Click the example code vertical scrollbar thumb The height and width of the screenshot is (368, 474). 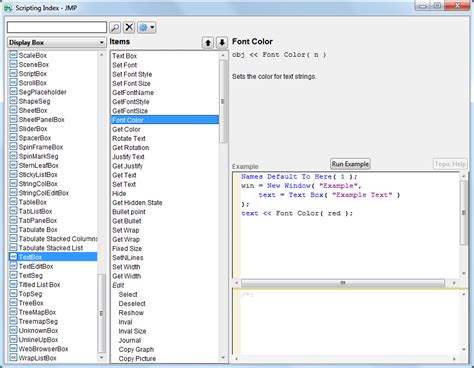(464, 213)
